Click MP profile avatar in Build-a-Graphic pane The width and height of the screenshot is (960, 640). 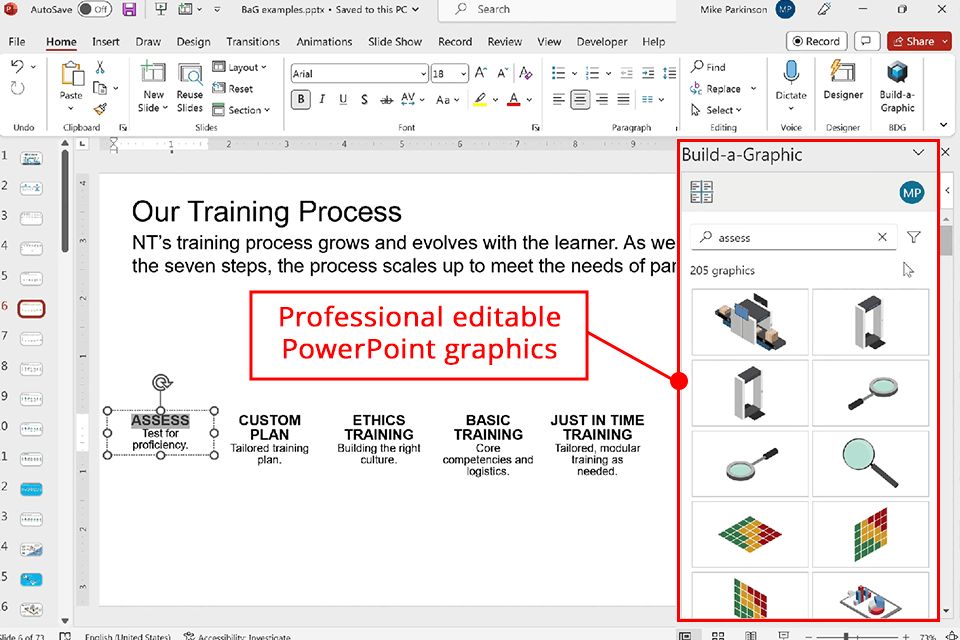click(x=912, y=192)
